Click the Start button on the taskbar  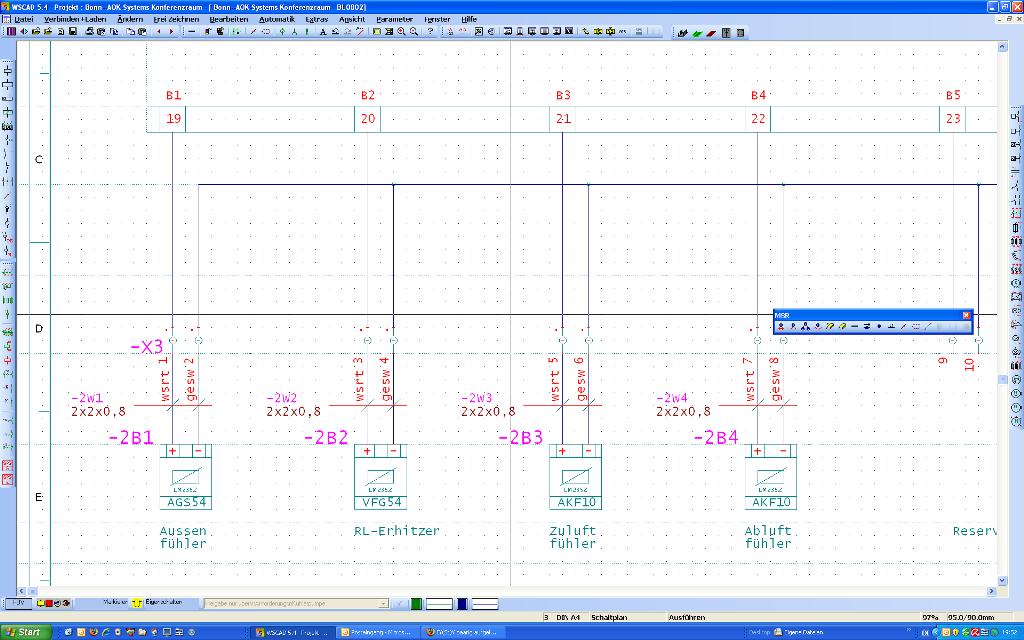[25, 632]
